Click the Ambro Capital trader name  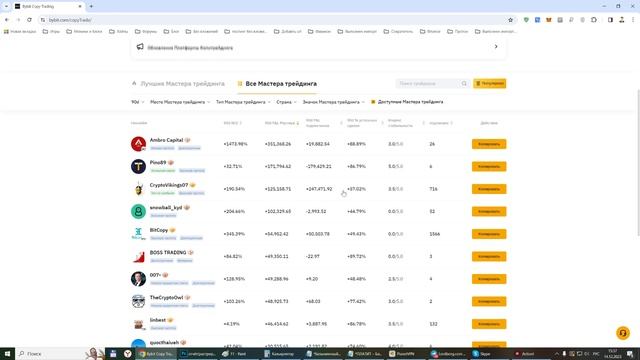click(166, 140)
